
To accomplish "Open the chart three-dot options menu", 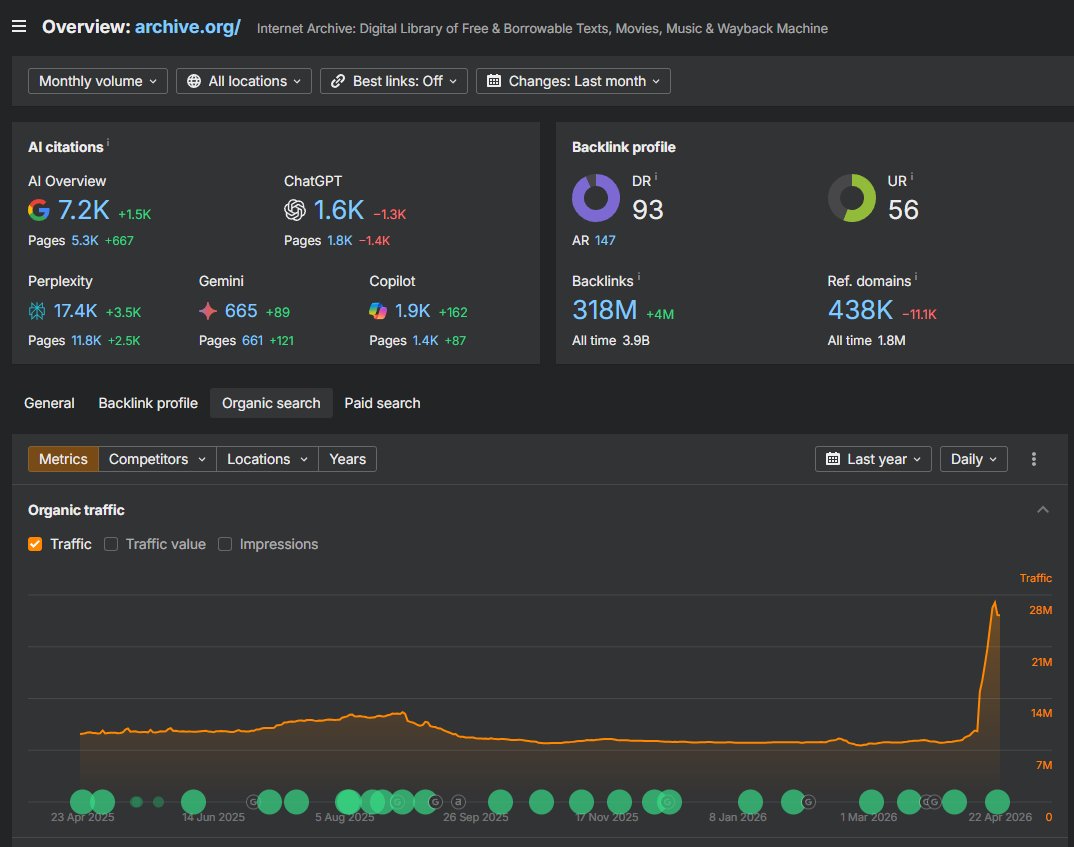I will (x=1034, y=459).
